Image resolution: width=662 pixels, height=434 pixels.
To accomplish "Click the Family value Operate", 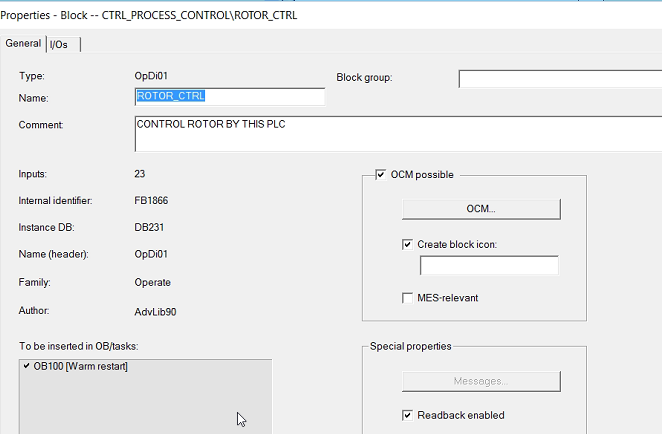I will point(153,283).
